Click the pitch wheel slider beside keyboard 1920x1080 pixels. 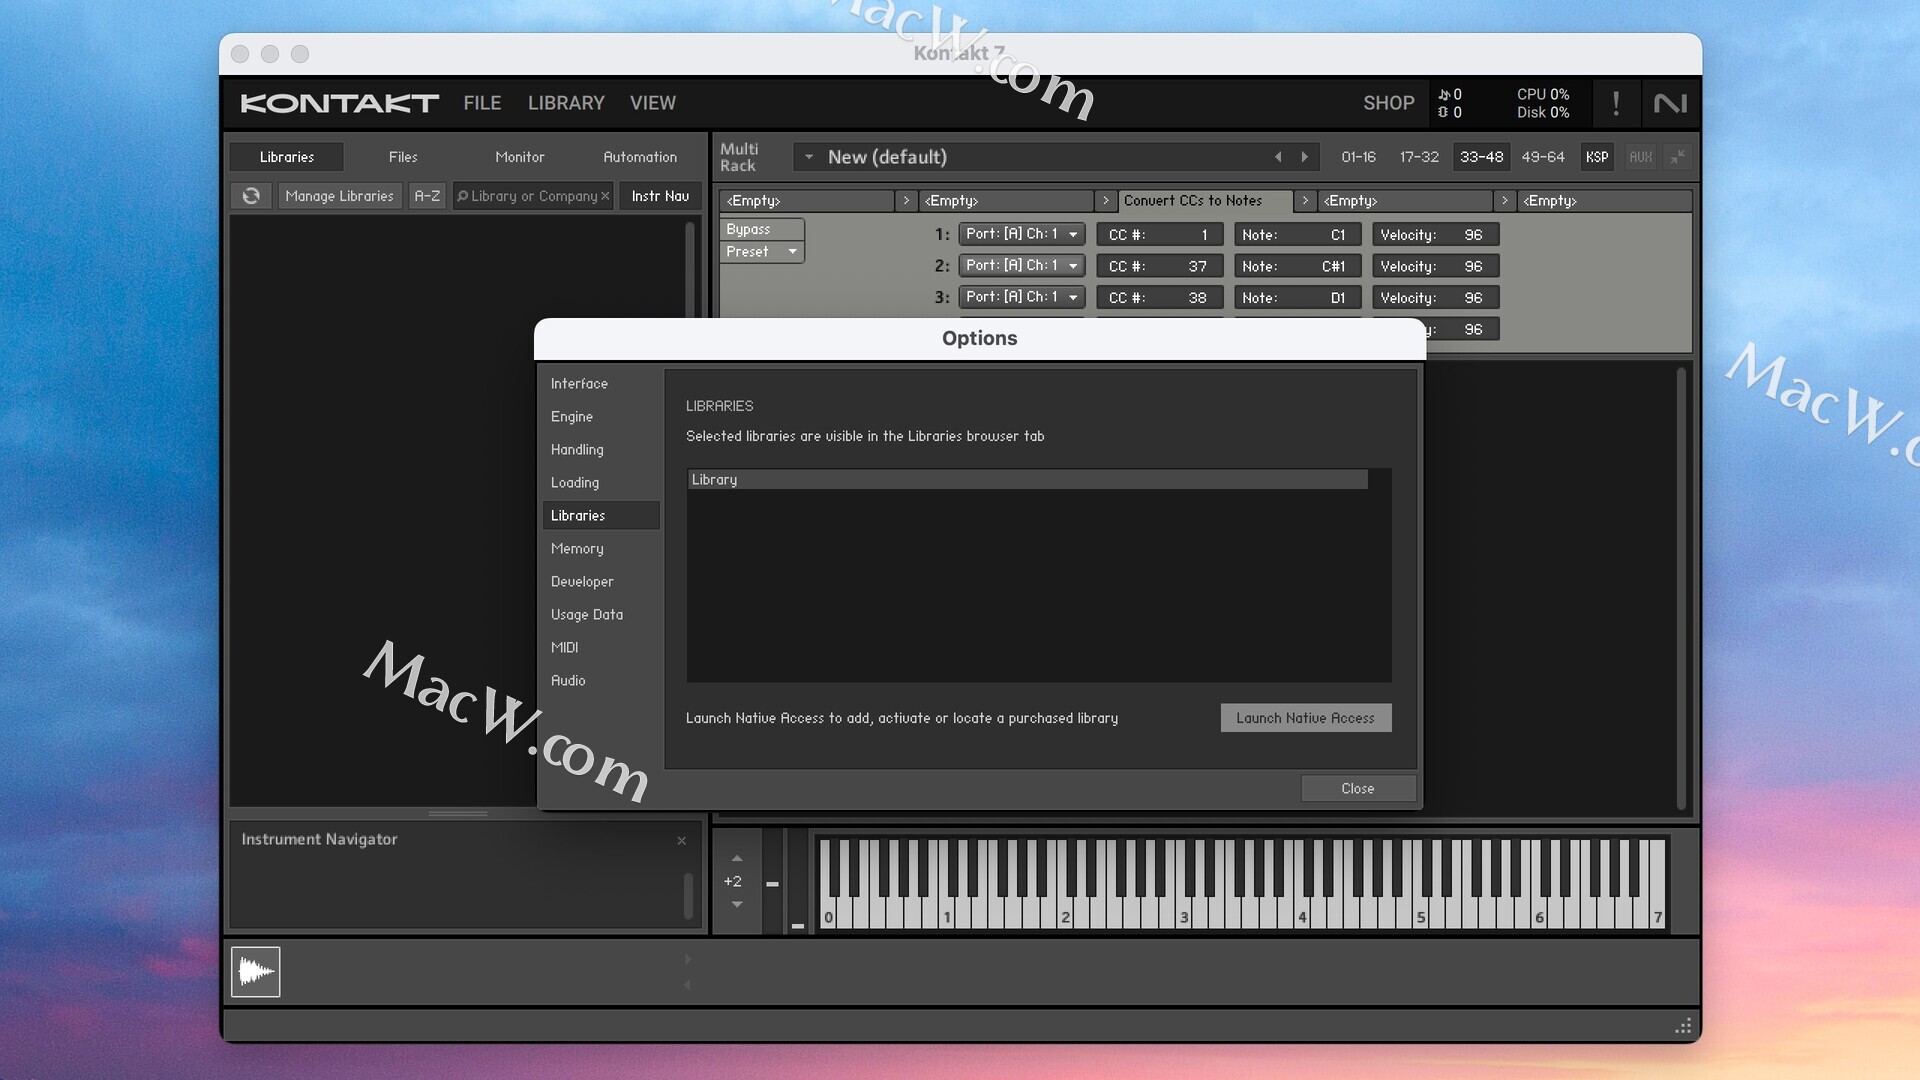(772, 882)
